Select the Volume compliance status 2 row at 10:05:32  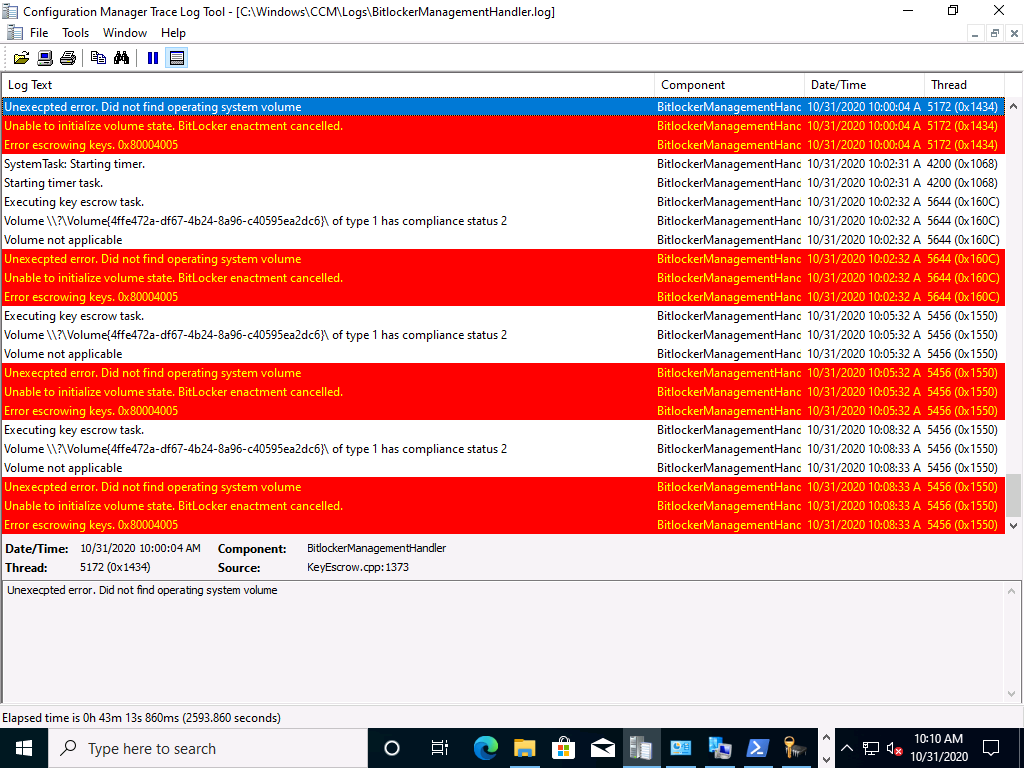504,335
